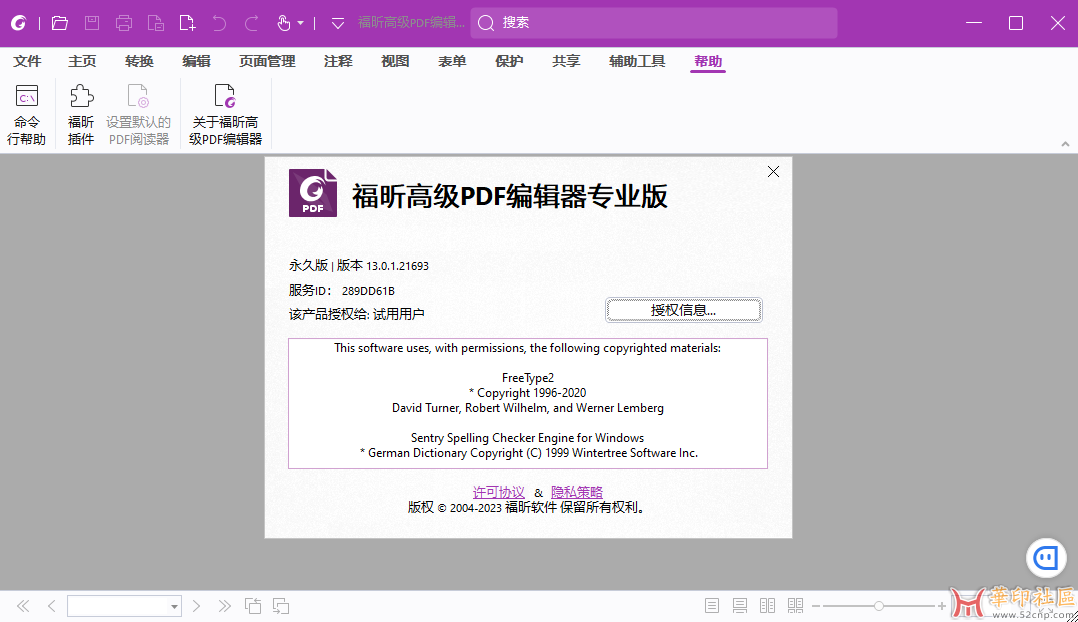Switch to the 页面管理 tab

267,61
